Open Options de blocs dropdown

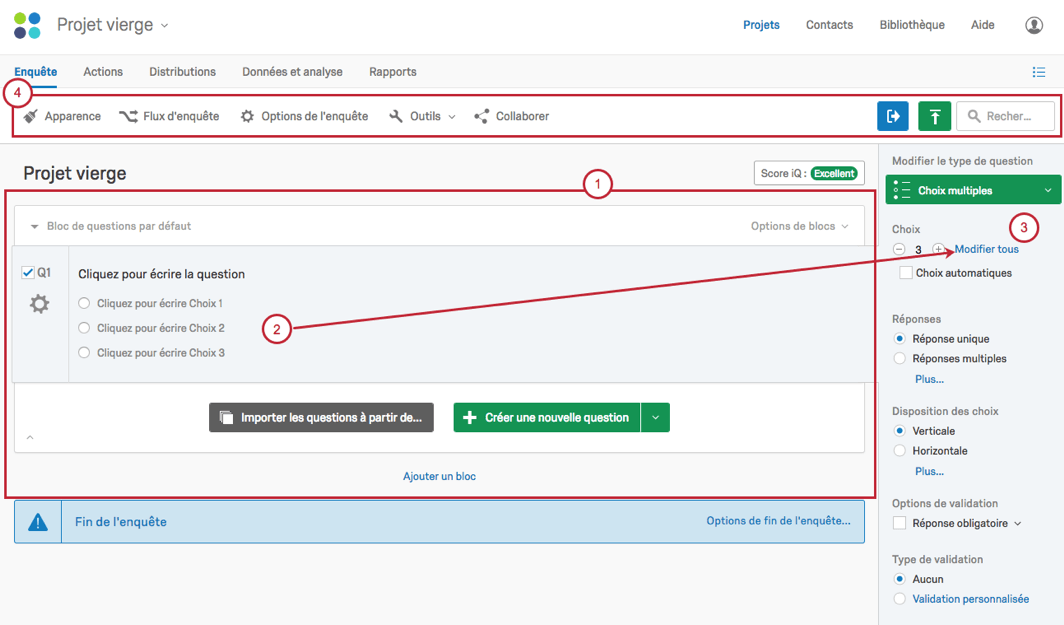(799, 226)
